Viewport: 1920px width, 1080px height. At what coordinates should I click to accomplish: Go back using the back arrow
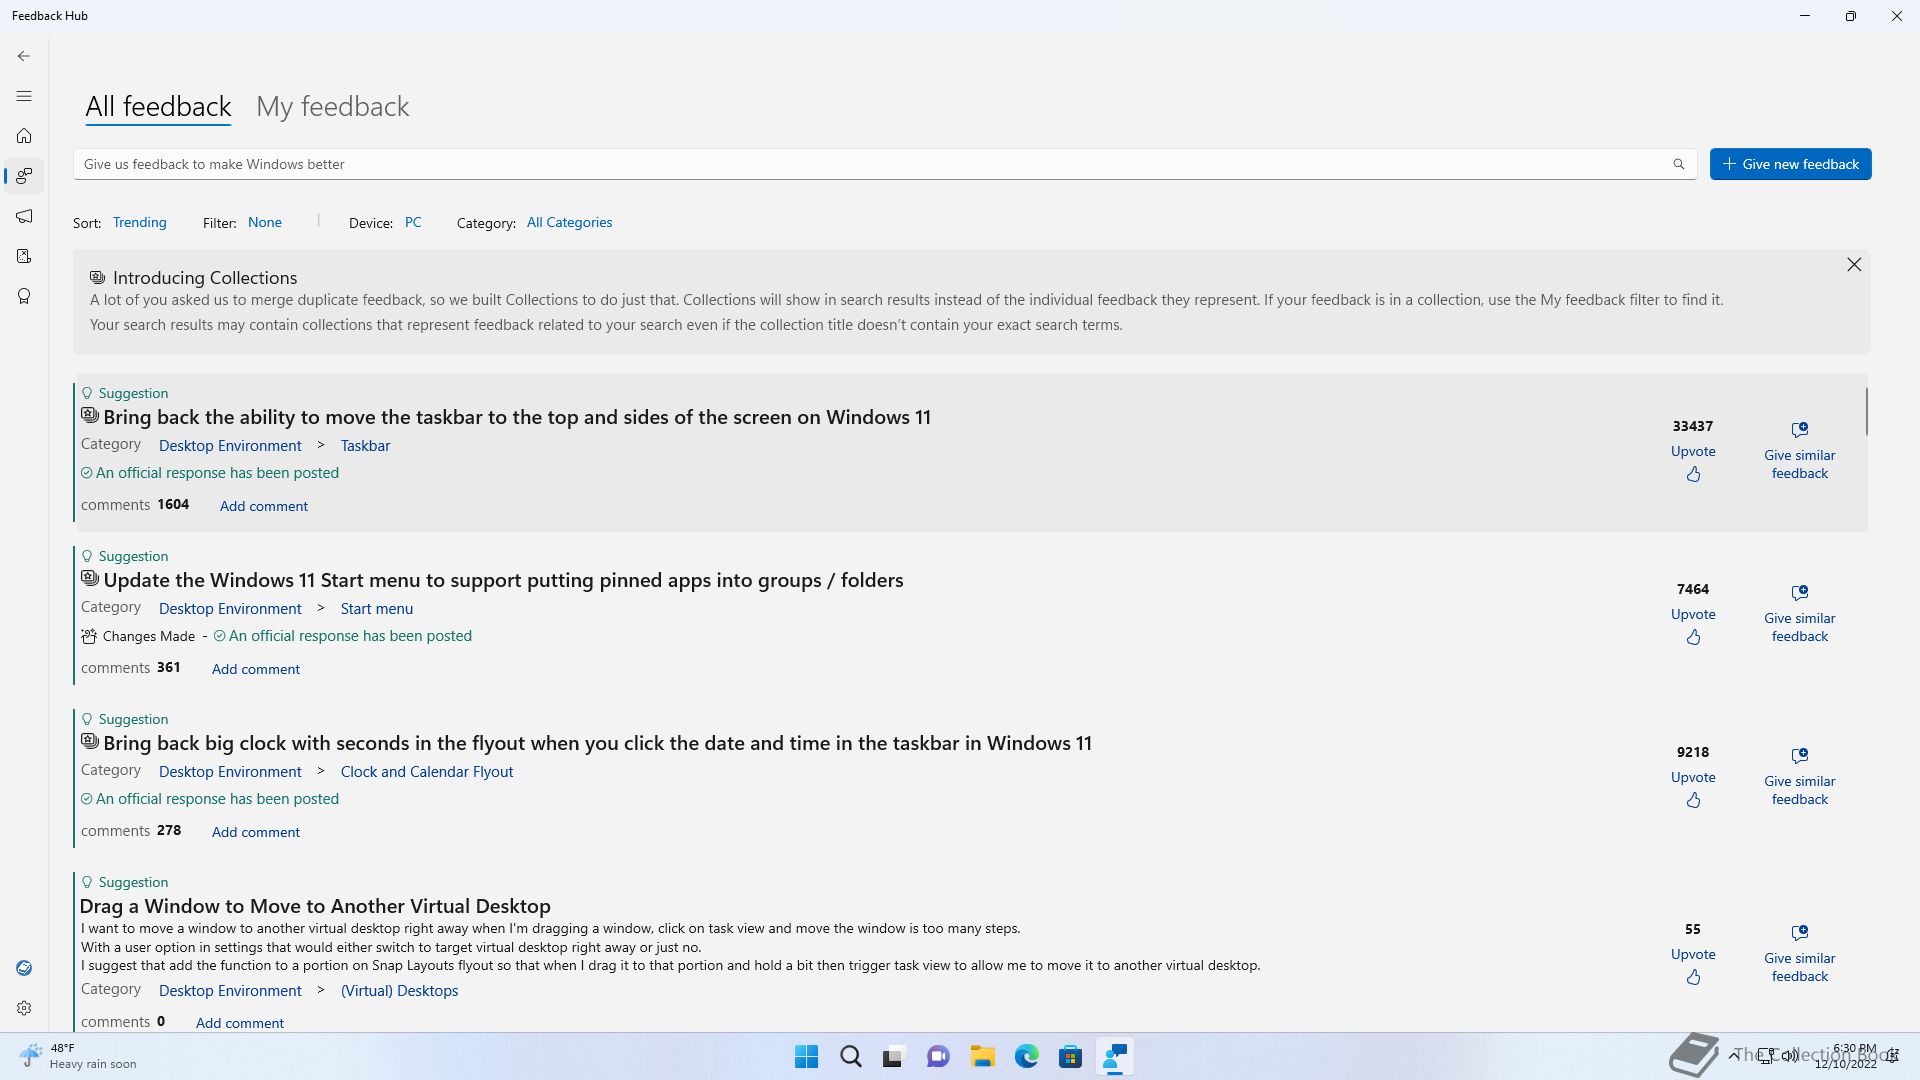click(24, 56)
